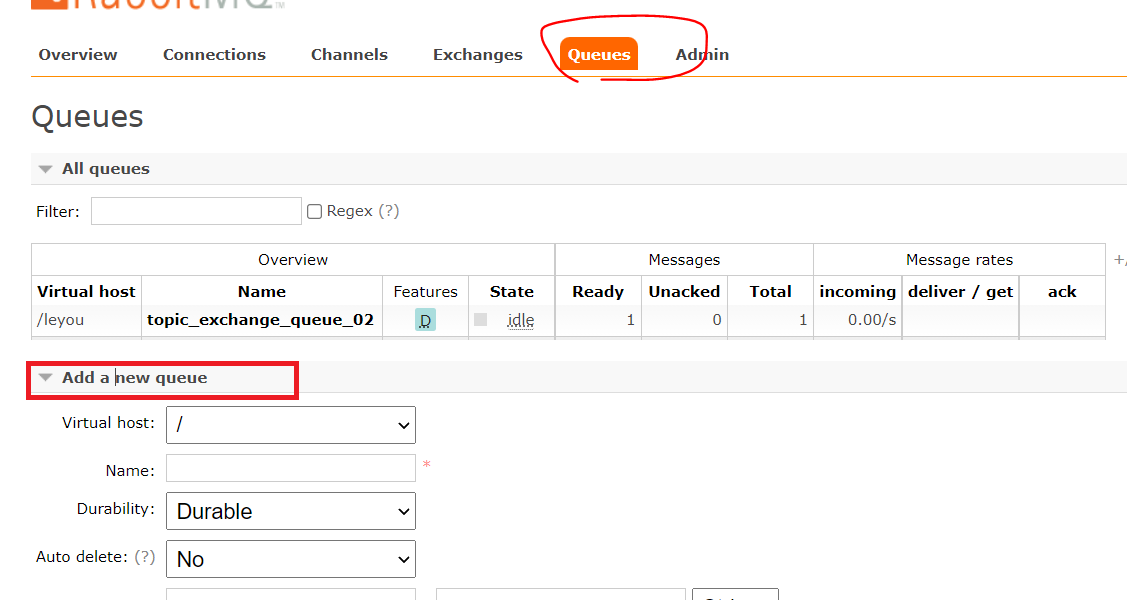The height and width of the screenshot is (600, 1127).
Task: Collapse the All queues section
Action: (106, 169)
